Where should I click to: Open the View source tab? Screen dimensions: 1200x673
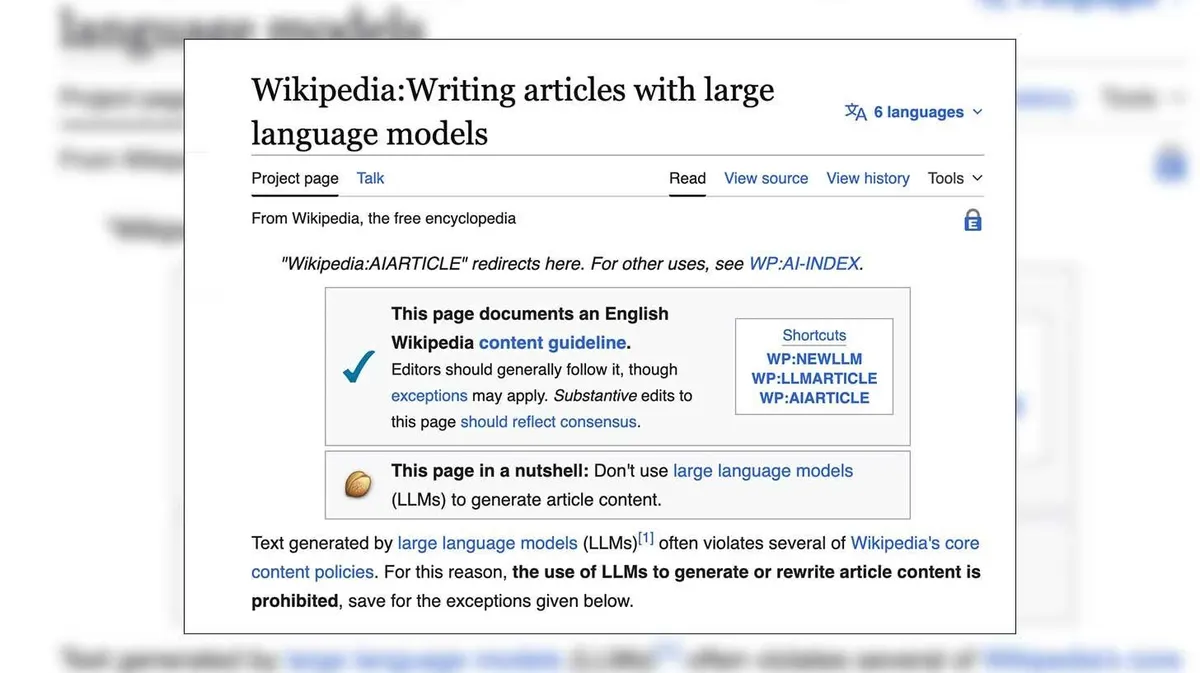766,178
